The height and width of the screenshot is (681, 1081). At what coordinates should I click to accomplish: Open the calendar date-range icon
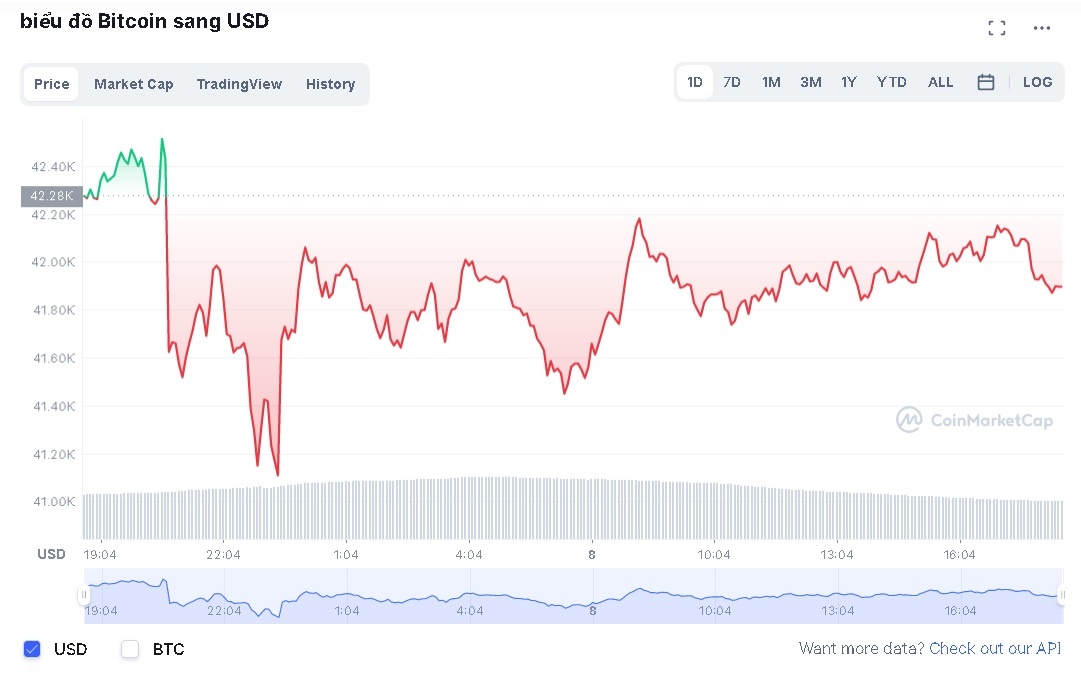(x=986, y=82)
